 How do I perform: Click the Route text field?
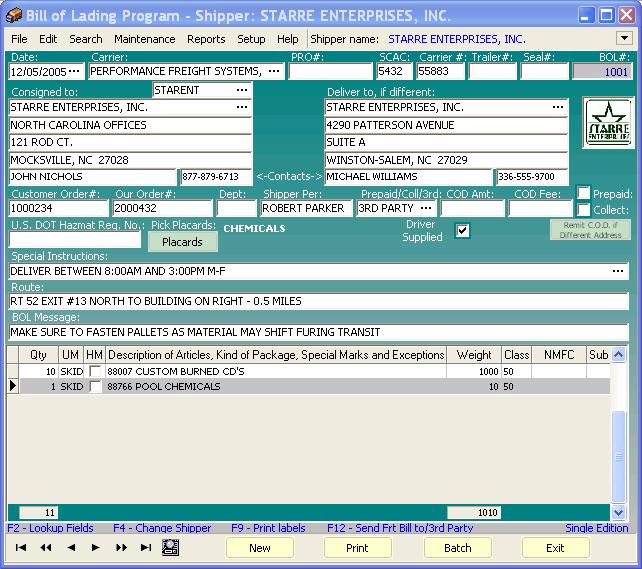tap(319, 301)
